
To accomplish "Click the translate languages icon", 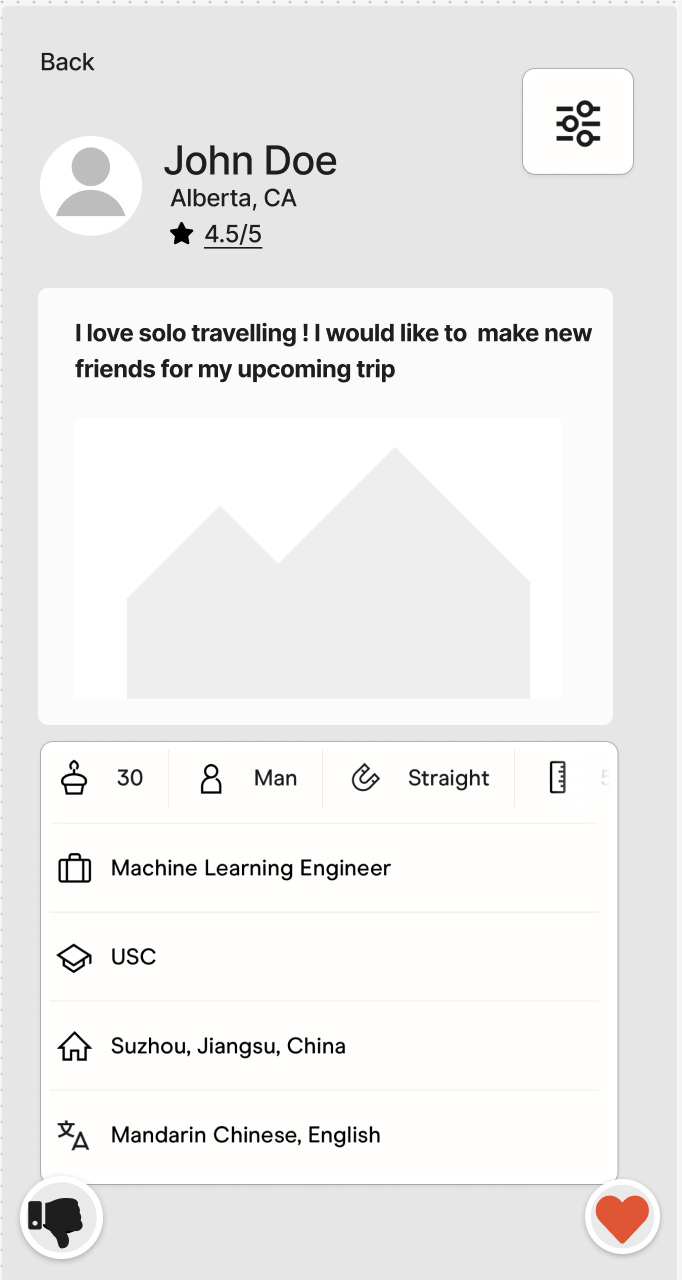I will [74, 1136].
